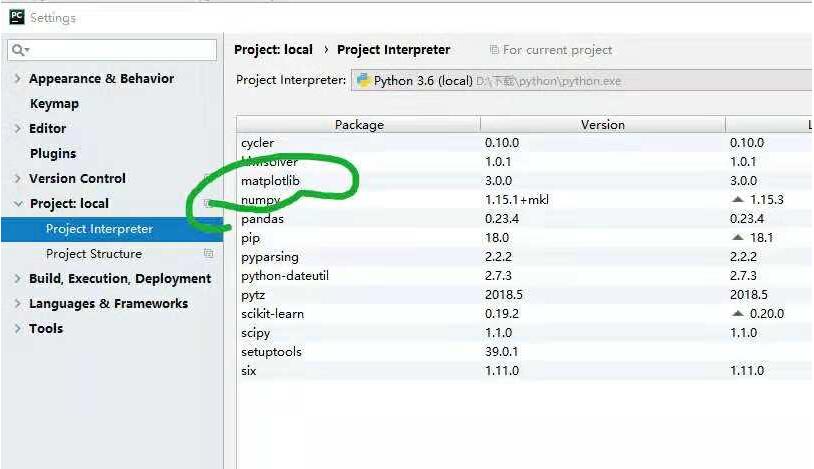This screenshot has height=469, width=814.
Task: Click the 'For current project' icon
Action: click(494, 50)
